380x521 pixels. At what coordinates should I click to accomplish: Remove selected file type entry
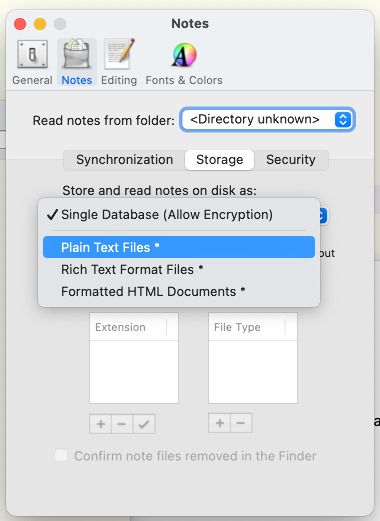point(241,423)
